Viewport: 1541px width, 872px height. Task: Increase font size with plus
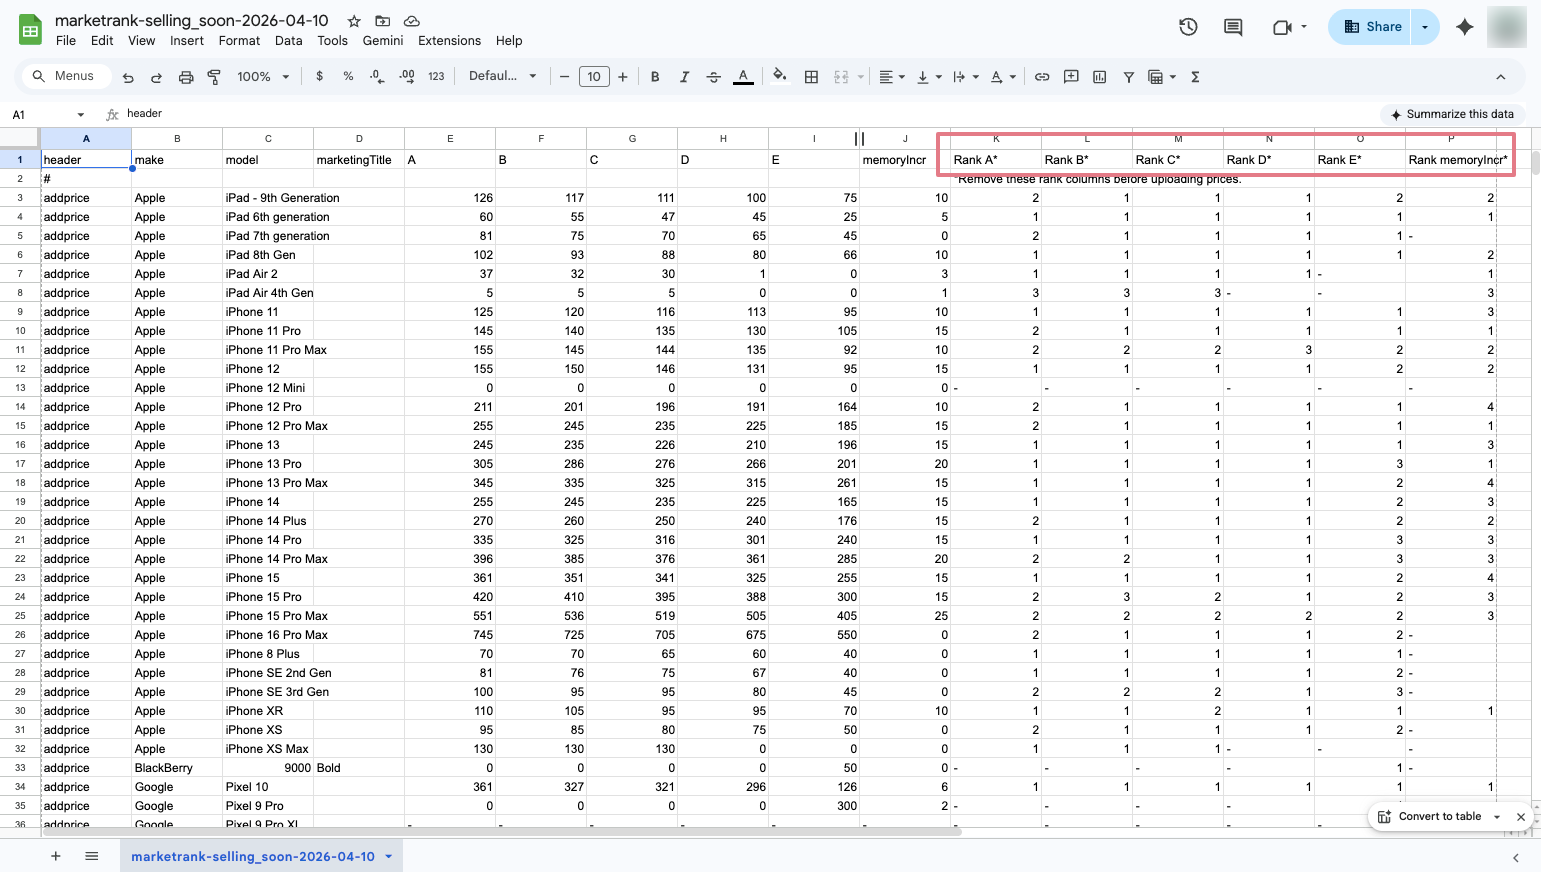click(623, 77)
